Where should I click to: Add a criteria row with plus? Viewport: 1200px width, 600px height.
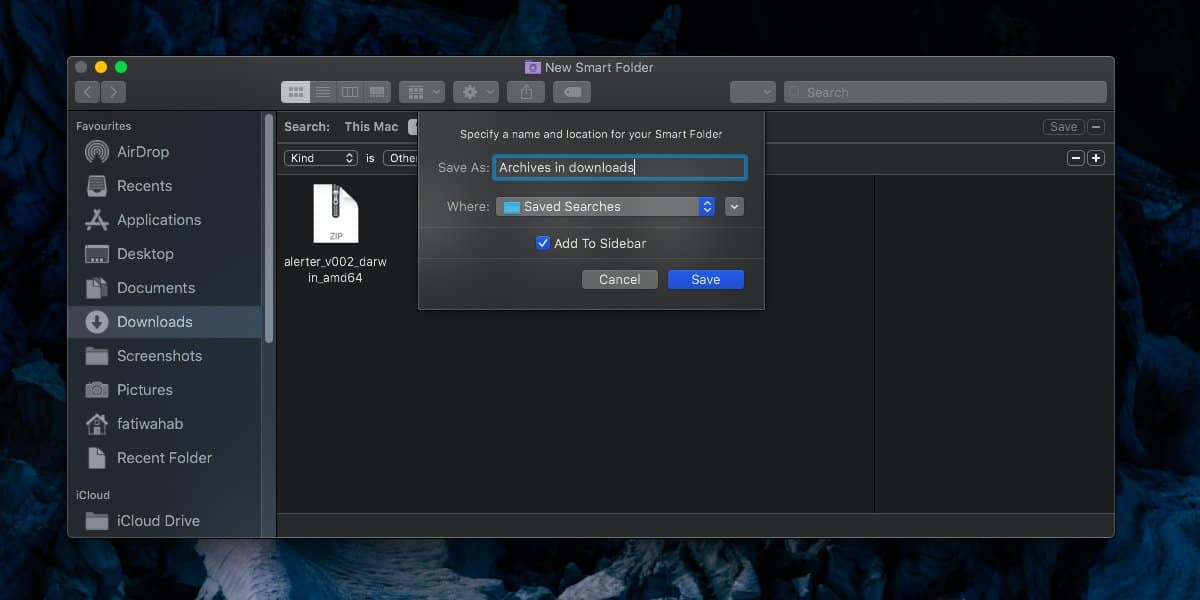pos(1096,158)
